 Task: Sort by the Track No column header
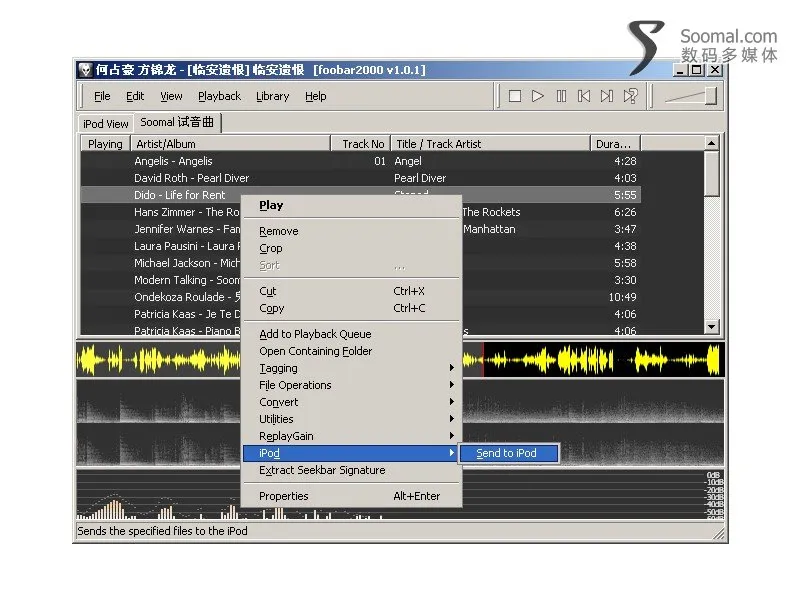(361, 144)
